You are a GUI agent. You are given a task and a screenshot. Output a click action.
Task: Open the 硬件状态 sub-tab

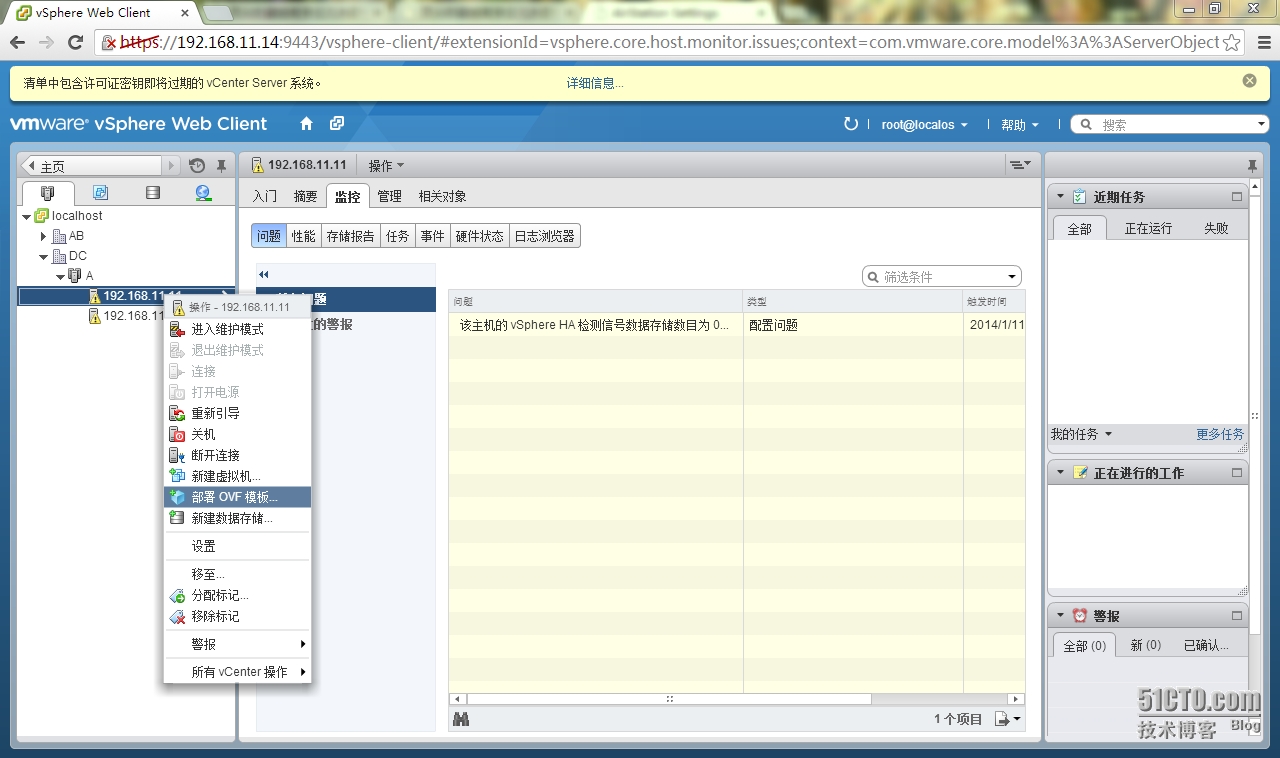pyautogui.click(x=480, y=236)
